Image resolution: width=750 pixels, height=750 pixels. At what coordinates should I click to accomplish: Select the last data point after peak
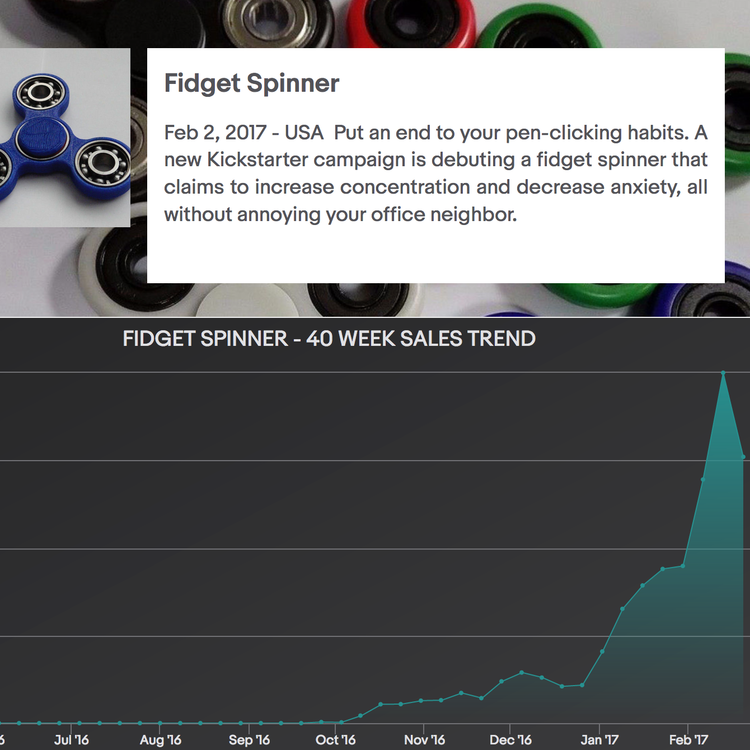(743, 457)
